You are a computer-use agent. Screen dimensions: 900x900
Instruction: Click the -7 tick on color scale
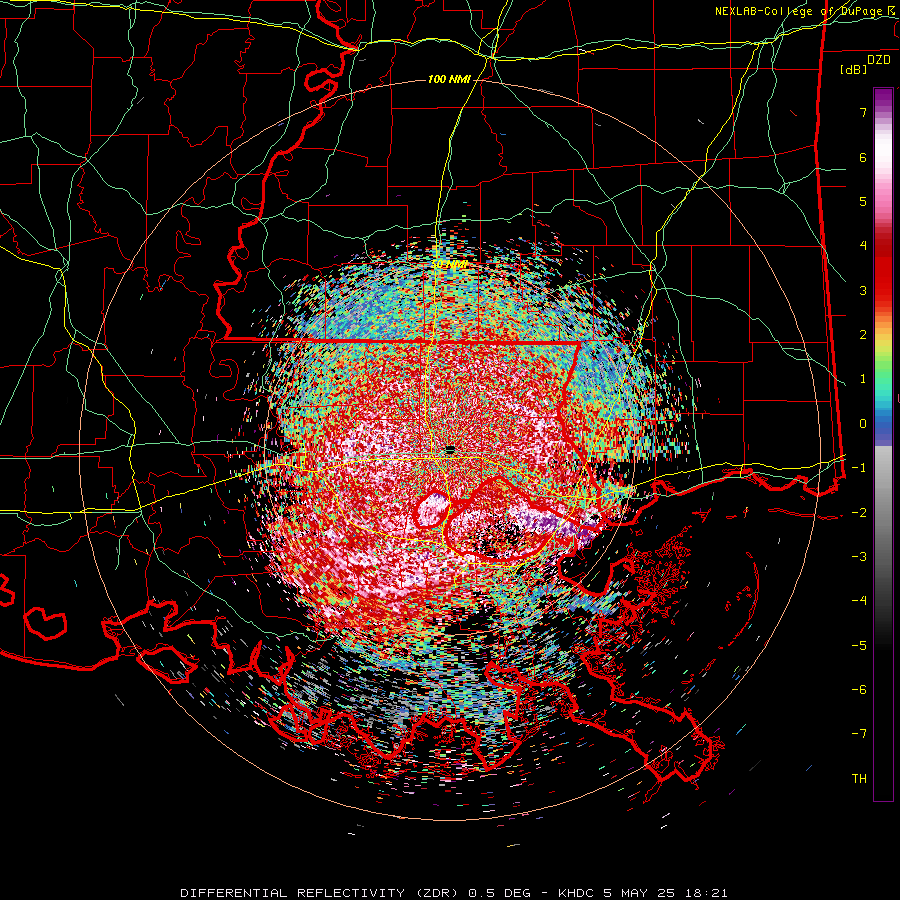pos(859,734)
